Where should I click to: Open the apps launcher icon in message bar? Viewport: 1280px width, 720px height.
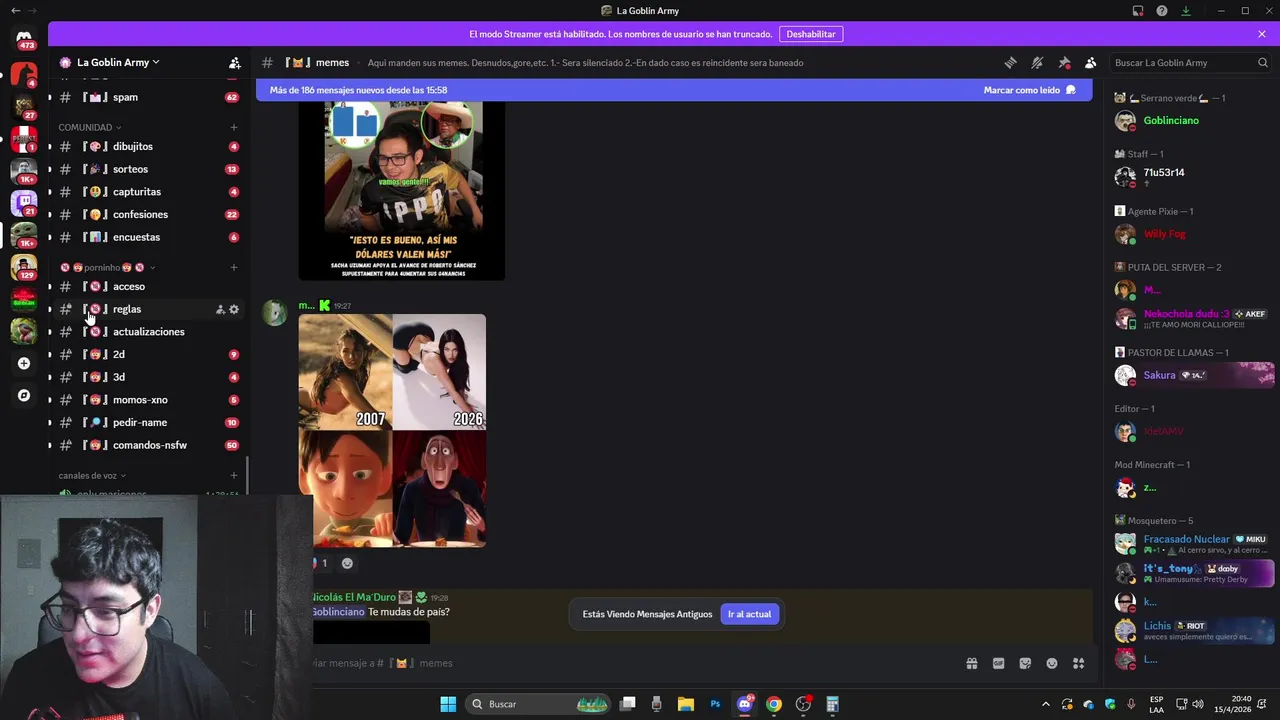click(1079, 663)
